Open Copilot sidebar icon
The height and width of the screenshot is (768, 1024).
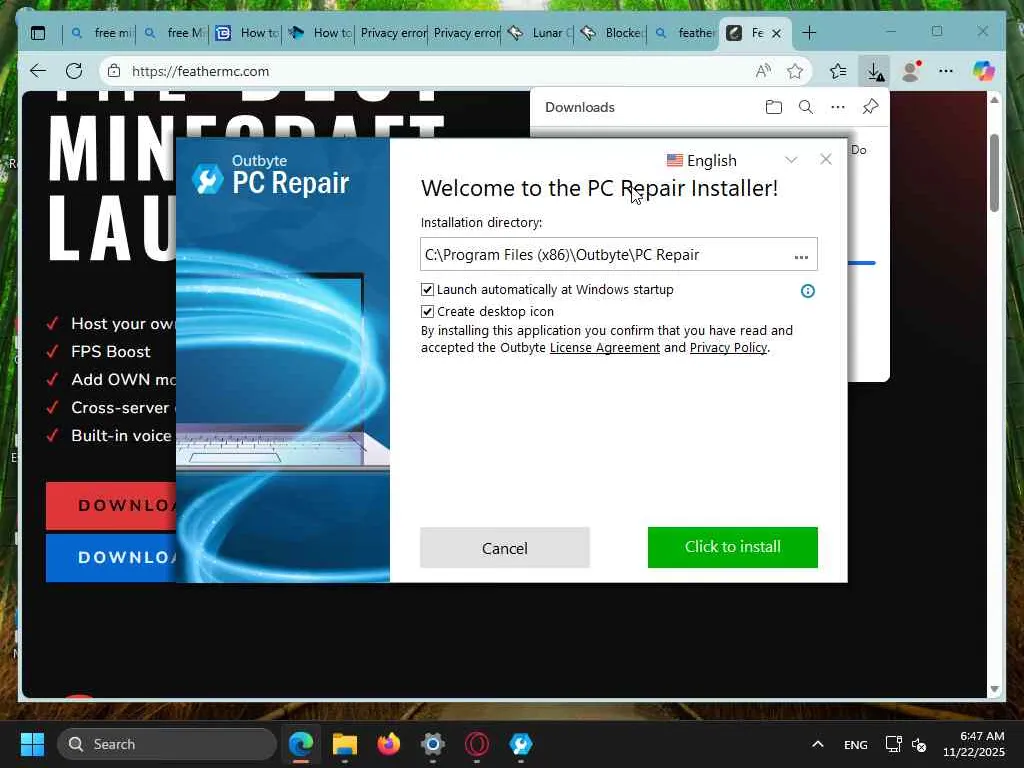tap(984, 71)
